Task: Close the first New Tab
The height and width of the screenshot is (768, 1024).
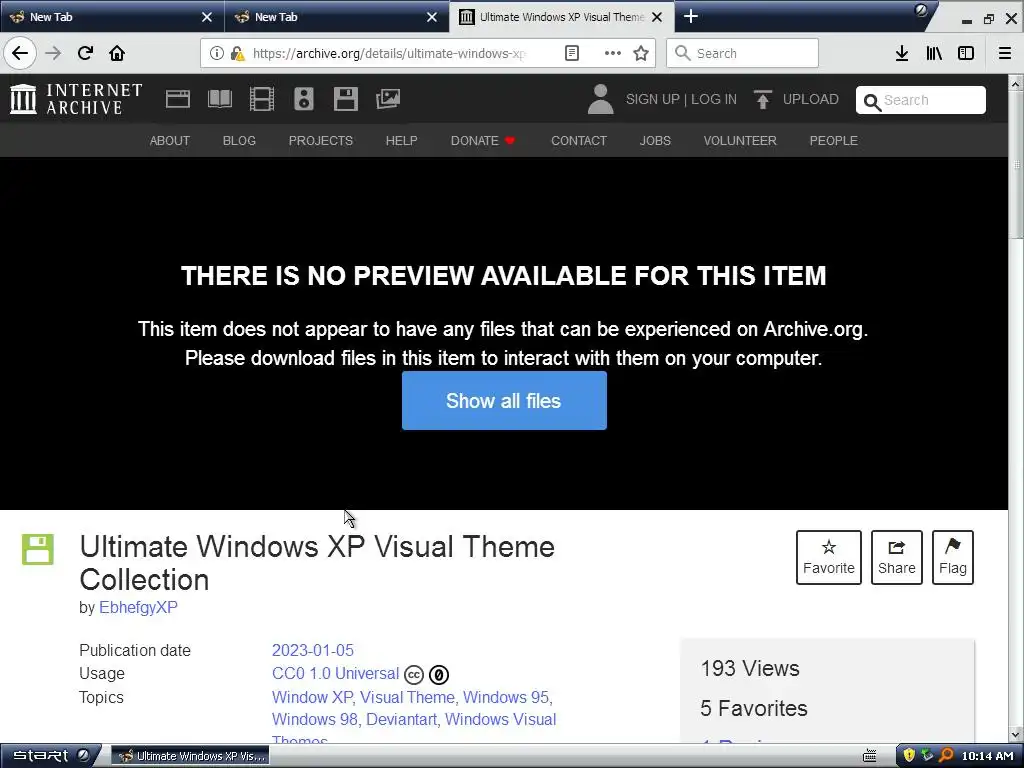Action: (x=207, y=17)
